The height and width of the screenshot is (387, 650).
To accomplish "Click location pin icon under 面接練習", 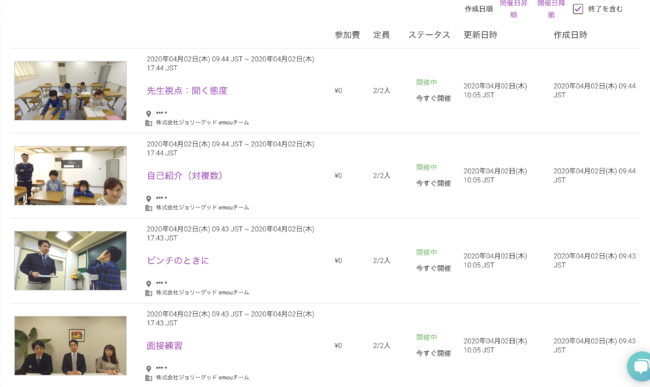I will tap(148, 368).
